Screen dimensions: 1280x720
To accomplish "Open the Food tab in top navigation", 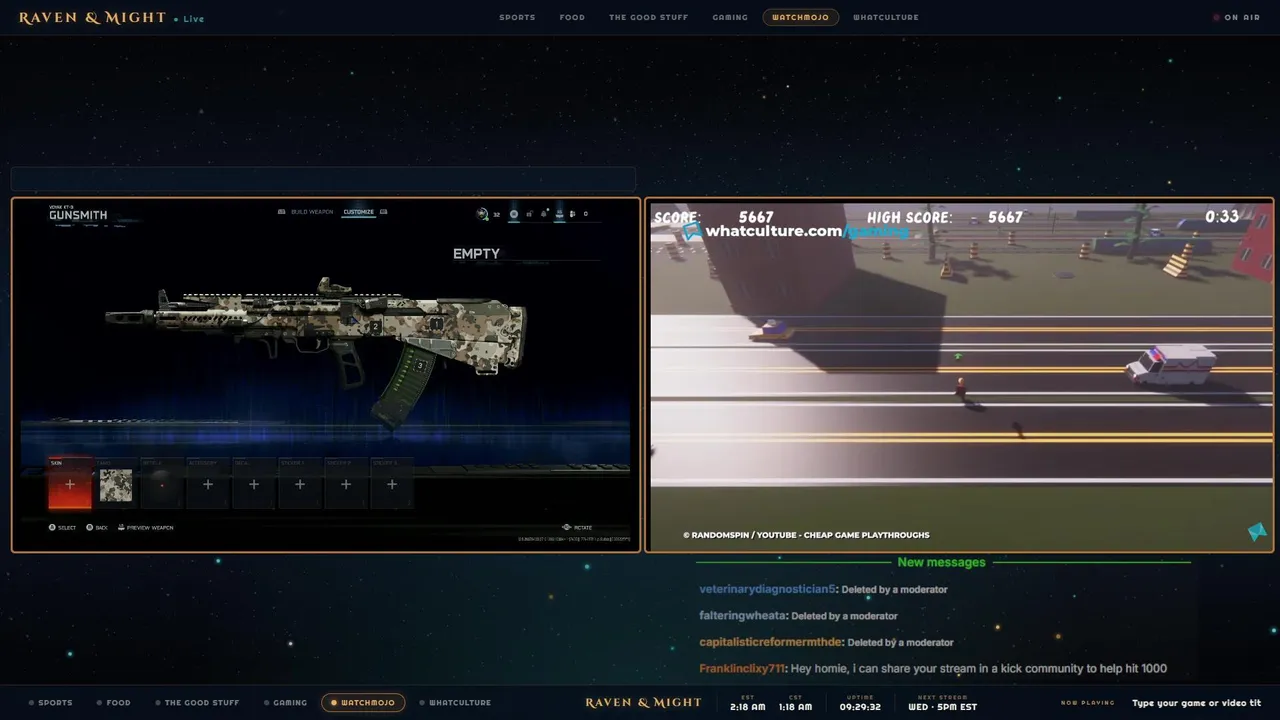I will tap(572, 17).
